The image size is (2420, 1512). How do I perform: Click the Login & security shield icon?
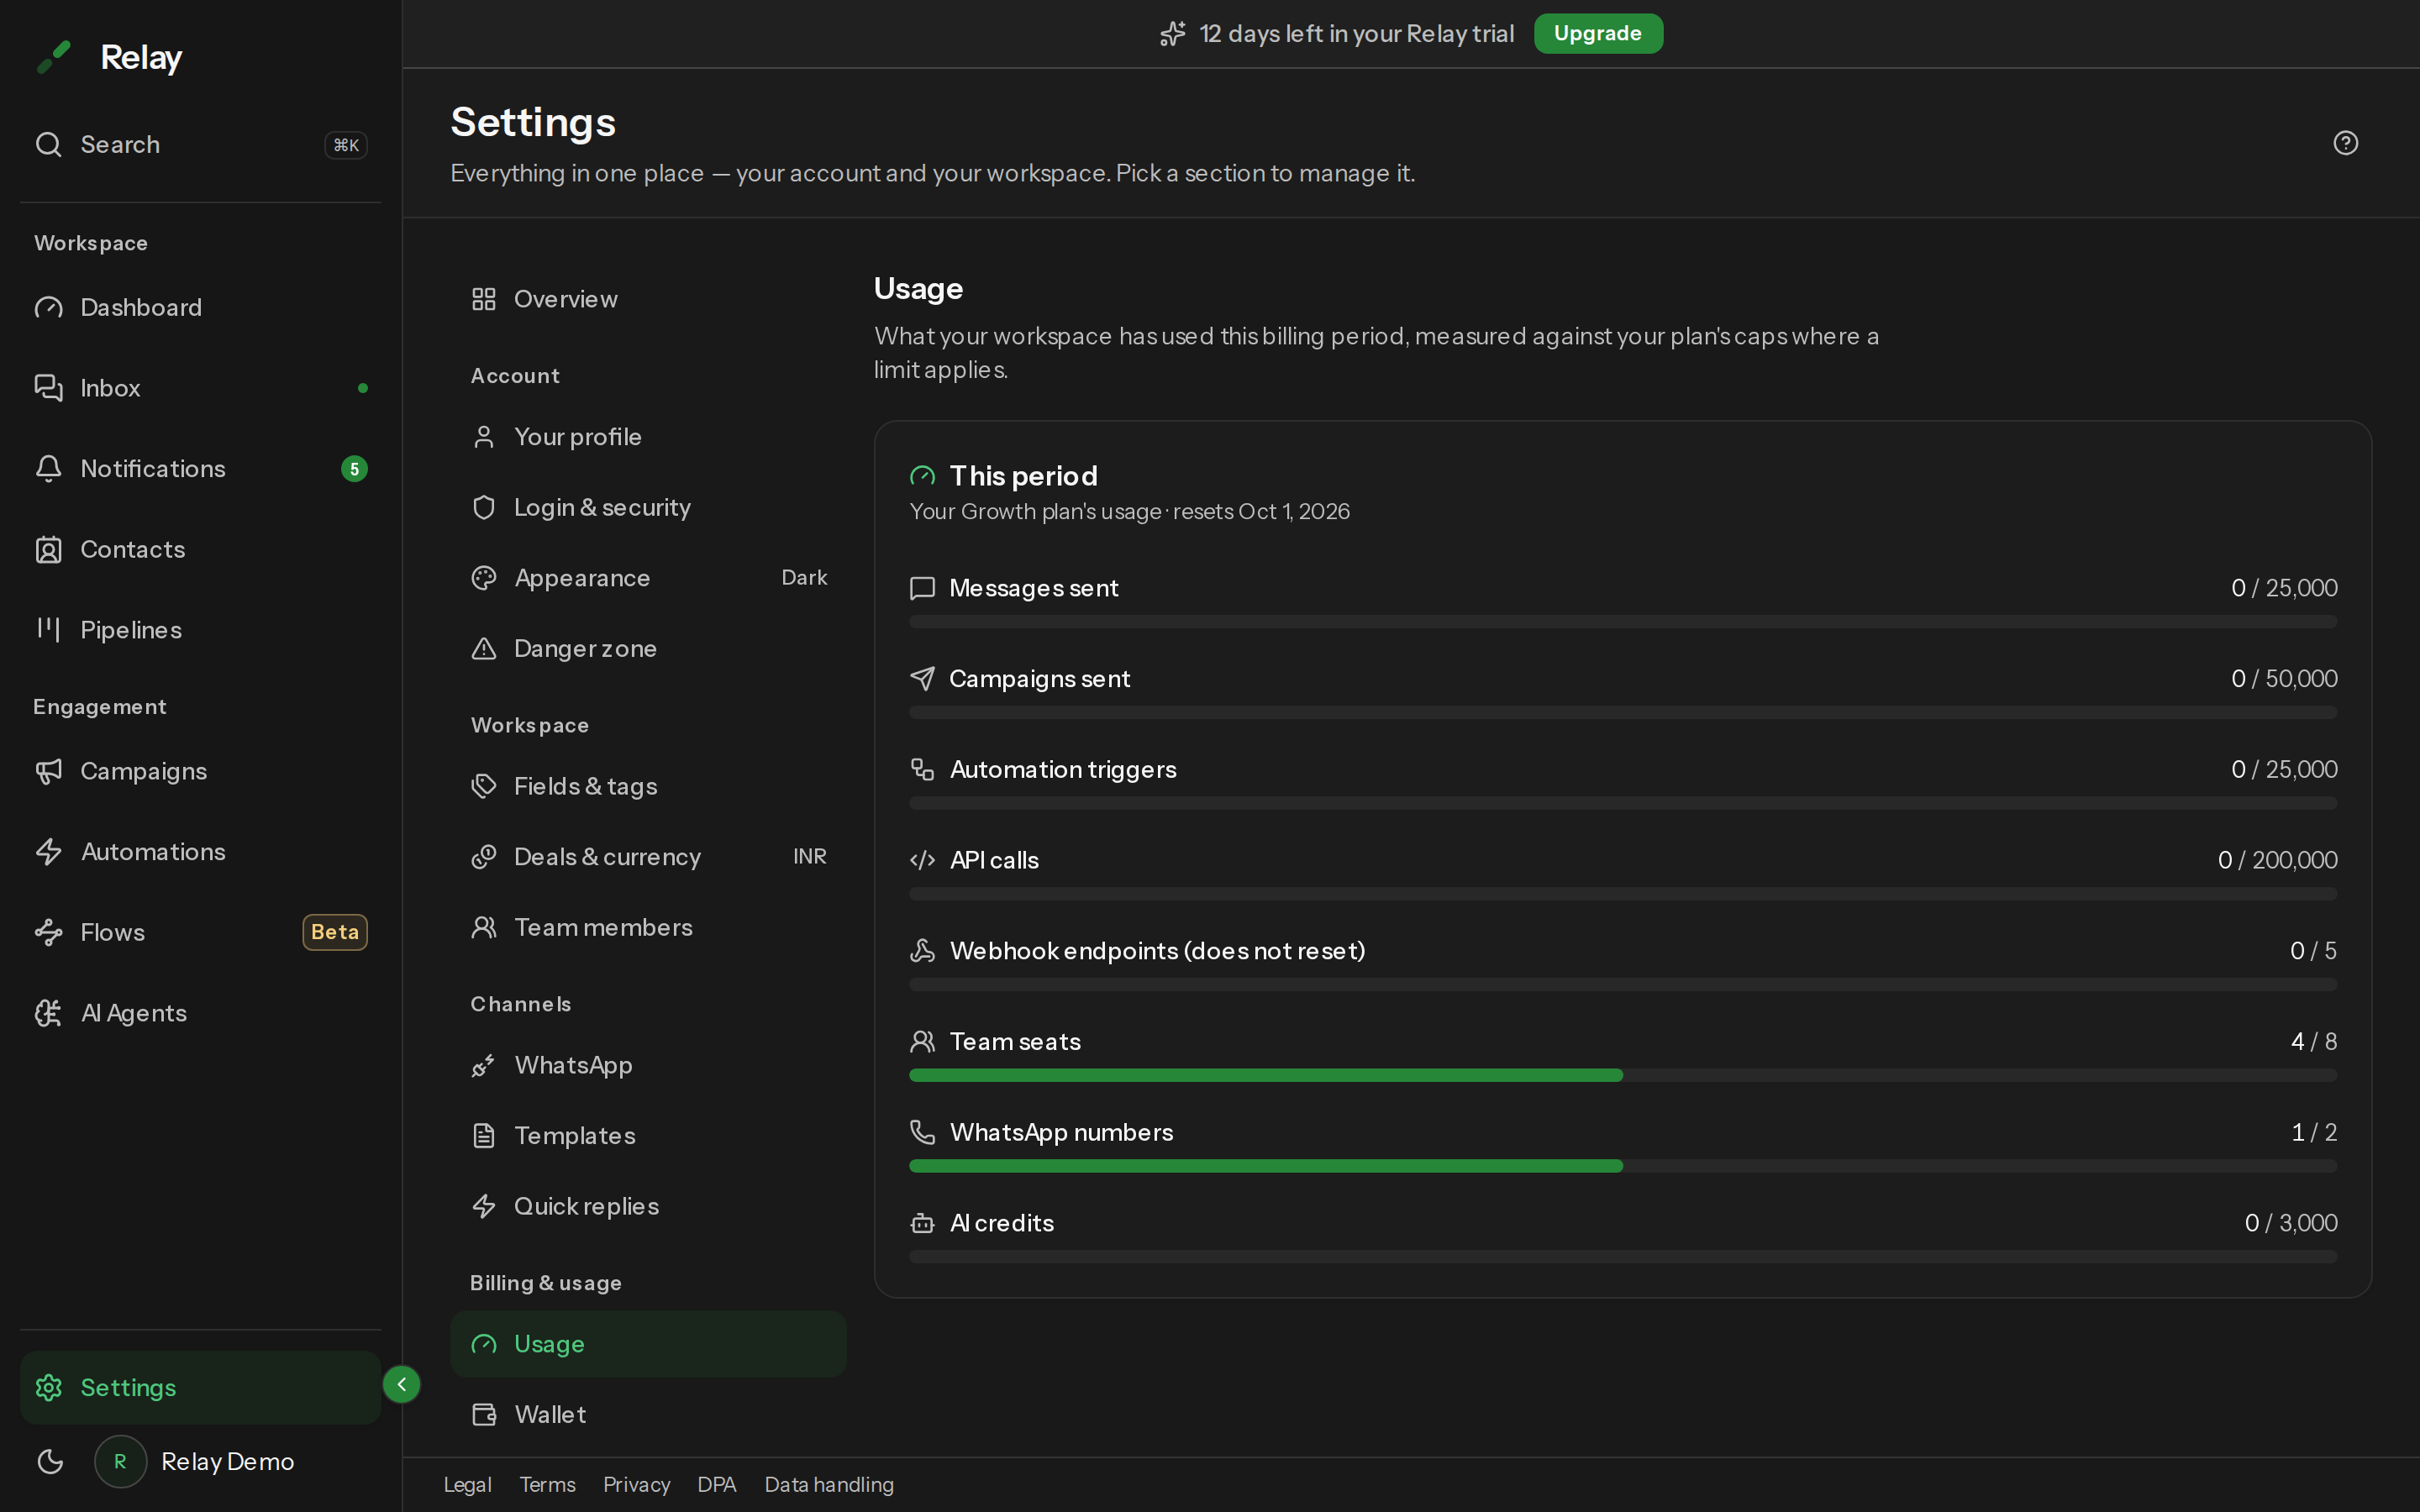click(484, 507)
